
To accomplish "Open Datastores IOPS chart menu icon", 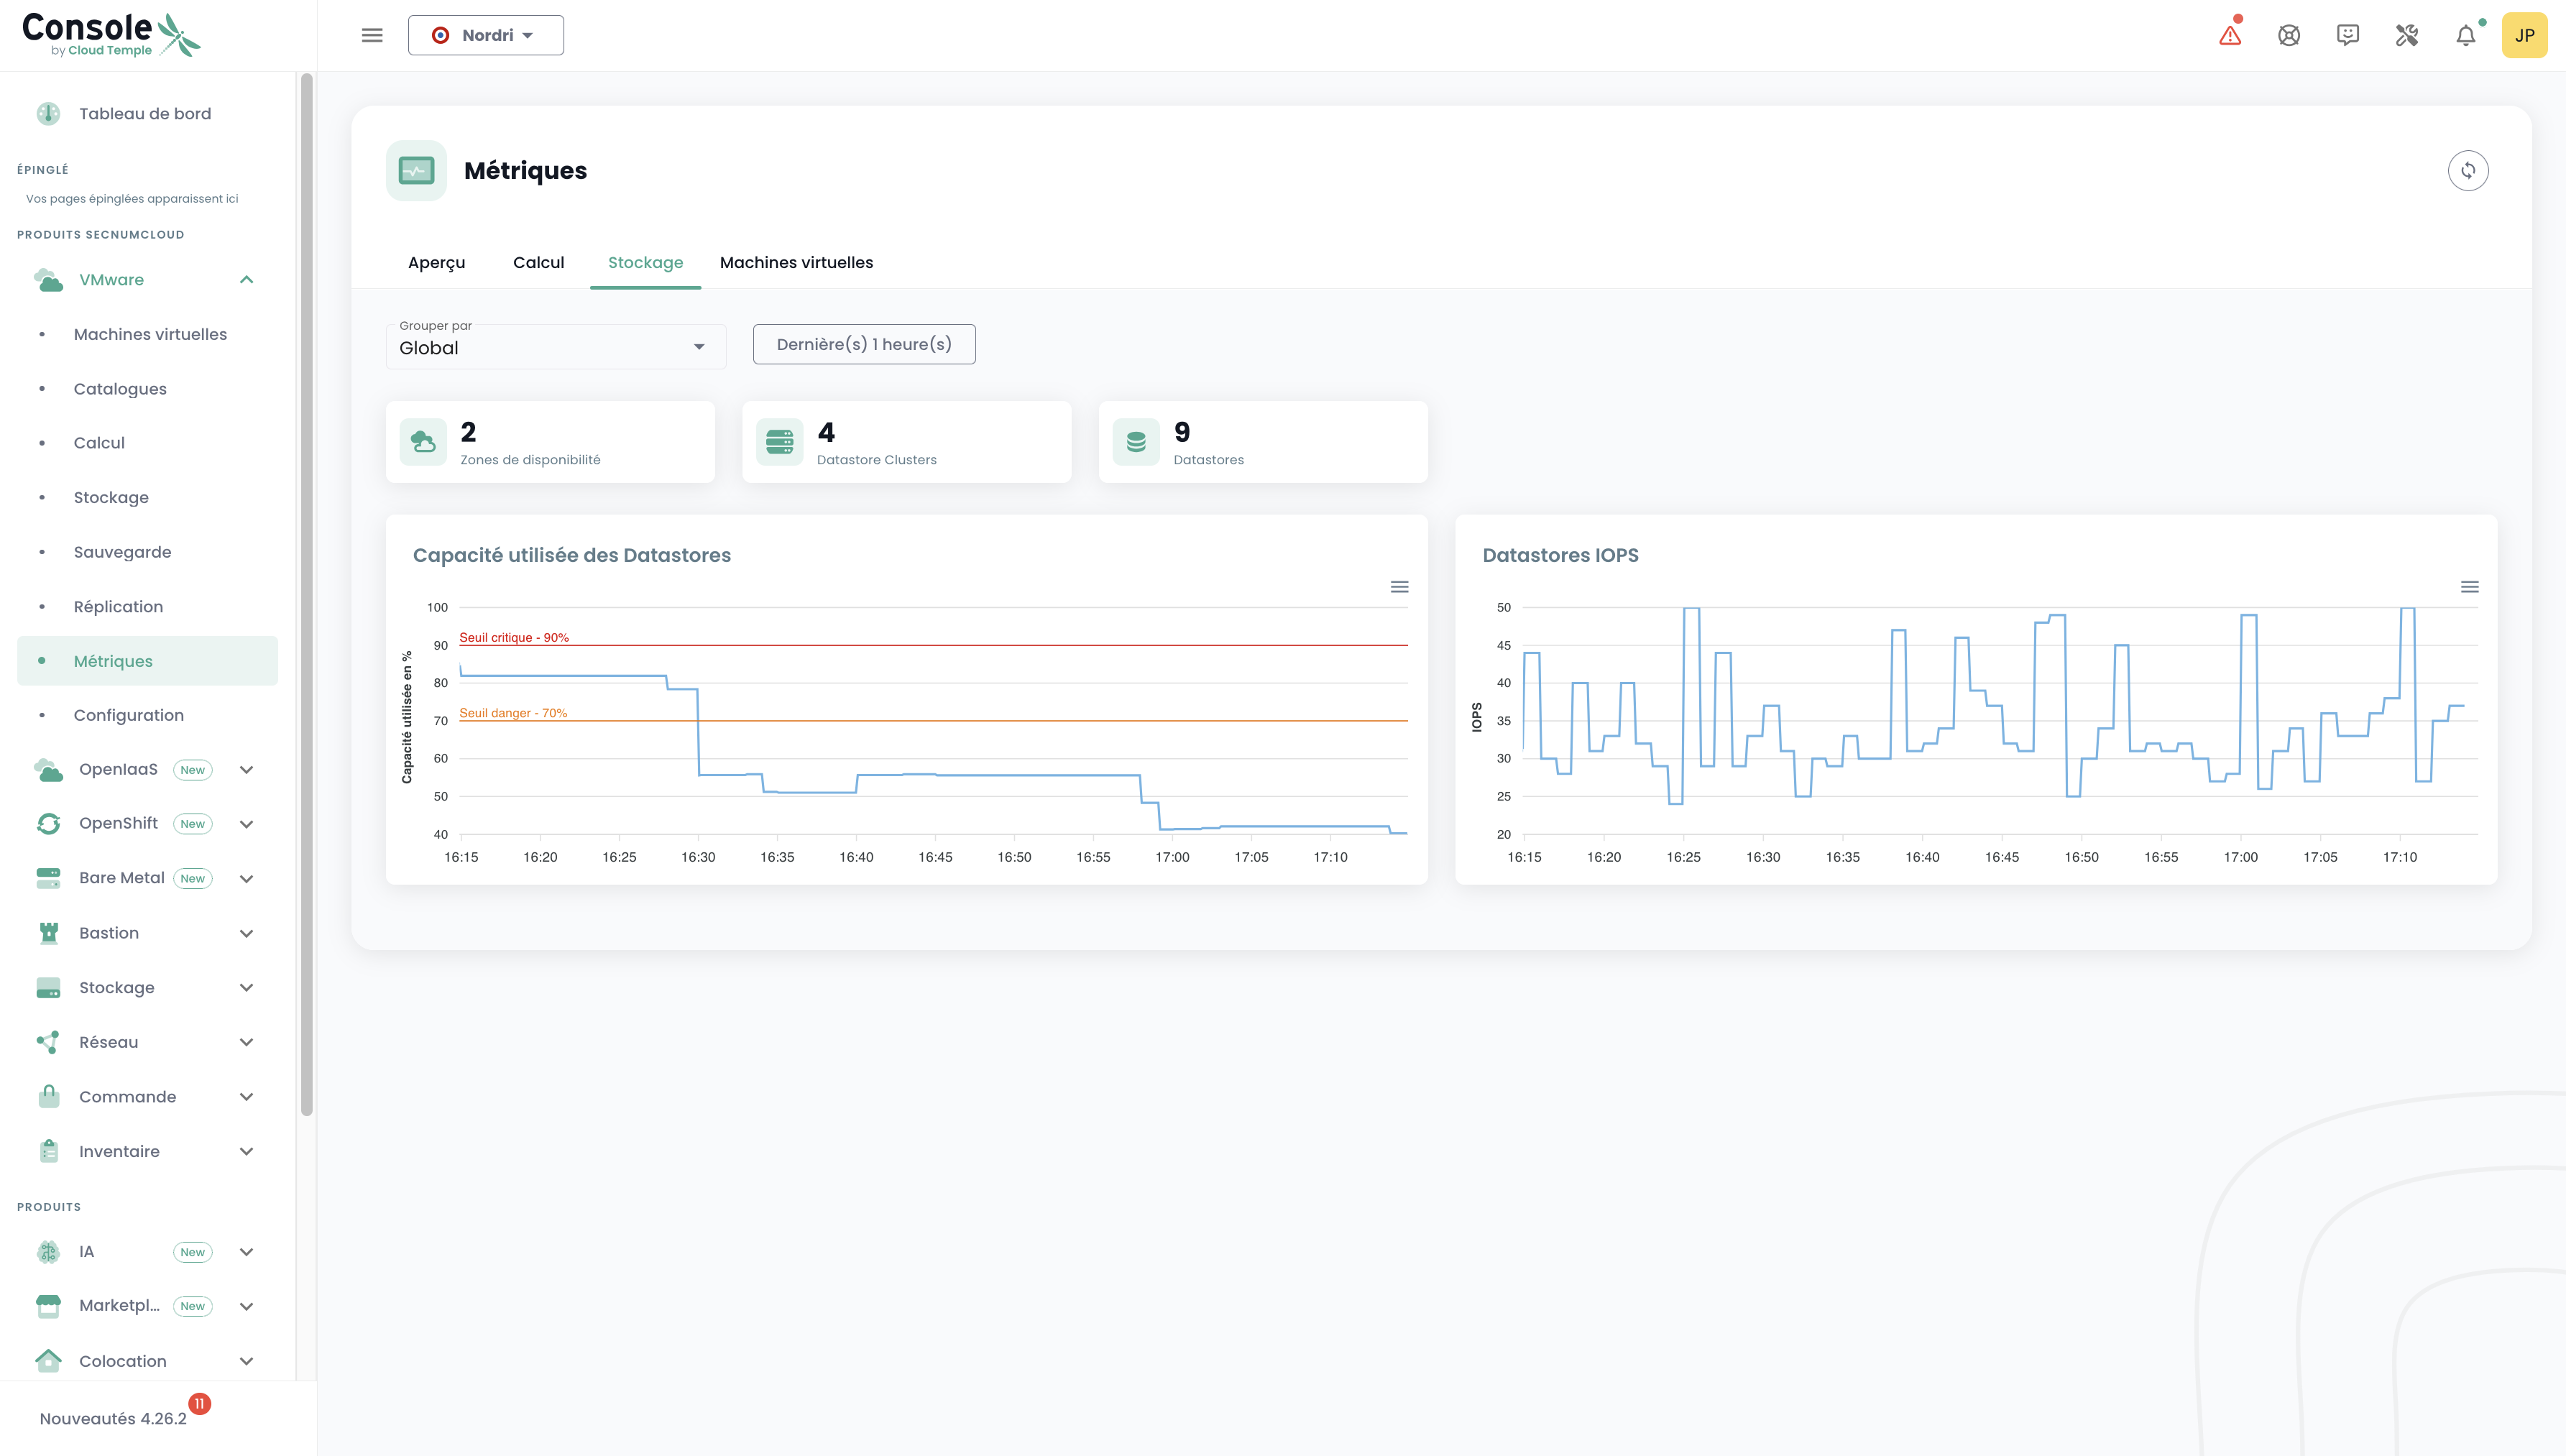I will [2469, 587].
